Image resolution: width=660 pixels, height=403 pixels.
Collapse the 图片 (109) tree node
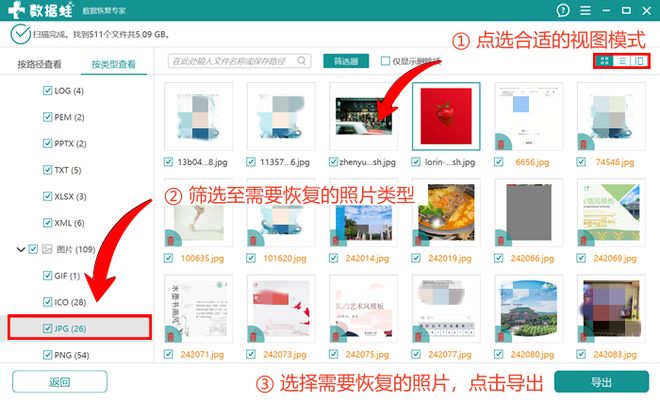(x=21, y=248)
